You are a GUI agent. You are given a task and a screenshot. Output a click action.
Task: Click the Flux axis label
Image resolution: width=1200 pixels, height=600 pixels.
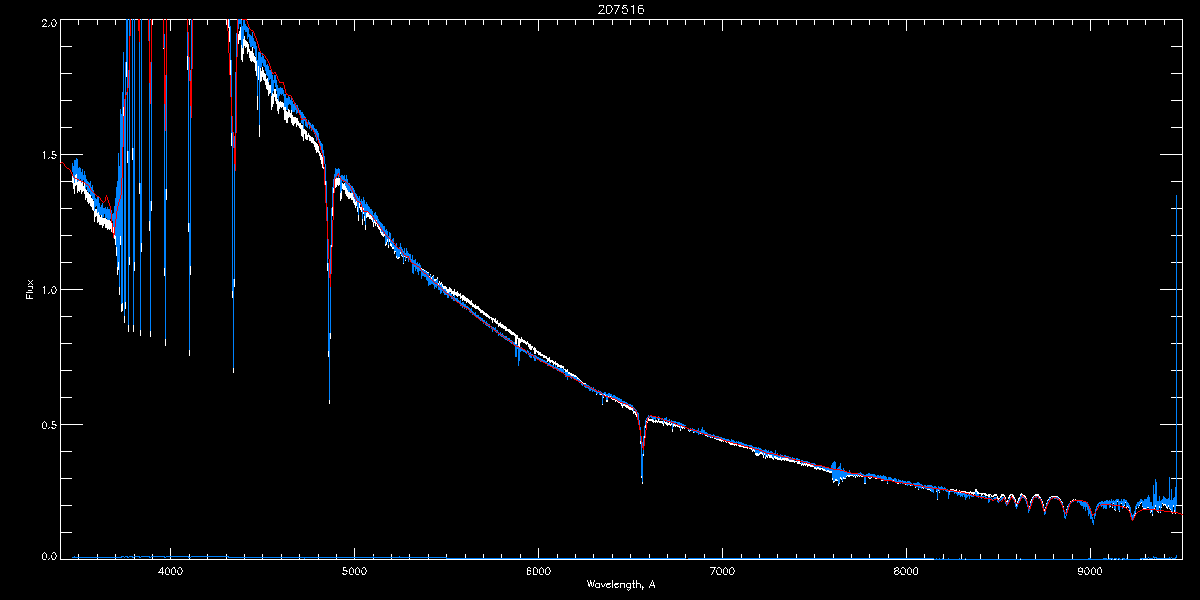(x=29, y=291)
